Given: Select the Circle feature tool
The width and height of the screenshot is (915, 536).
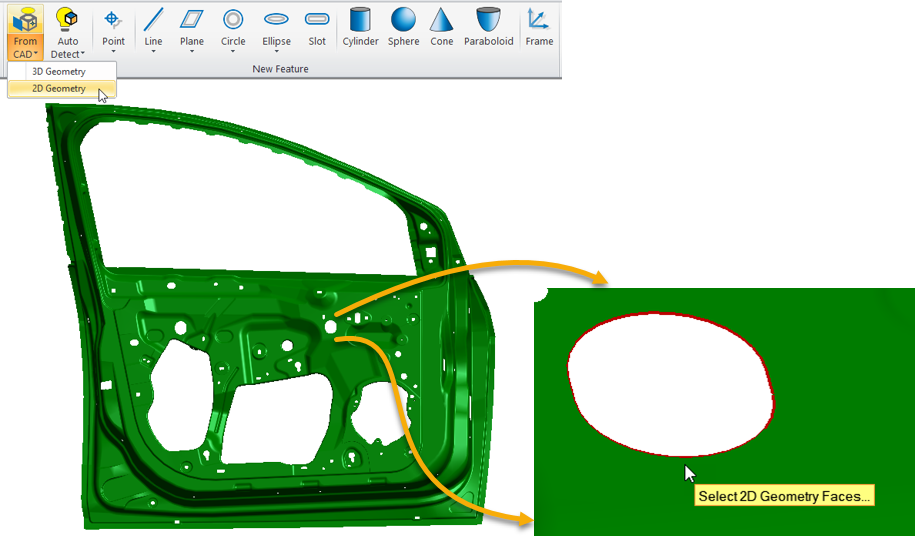Looking at the screenshot, I should [x=233, y=27].
